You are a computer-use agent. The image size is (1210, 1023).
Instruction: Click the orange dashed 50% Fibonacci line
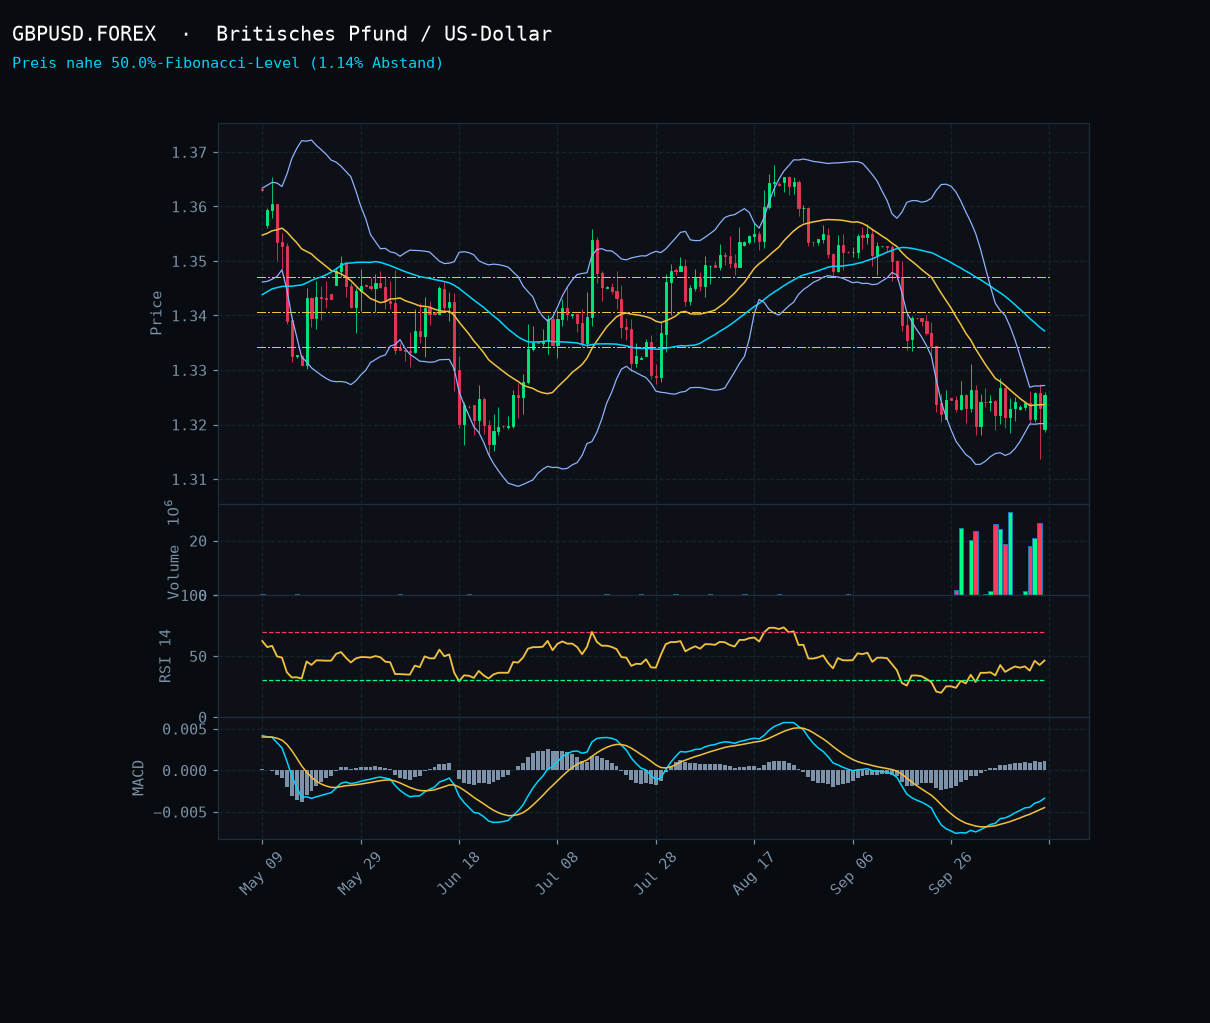(x=653, y=313)
